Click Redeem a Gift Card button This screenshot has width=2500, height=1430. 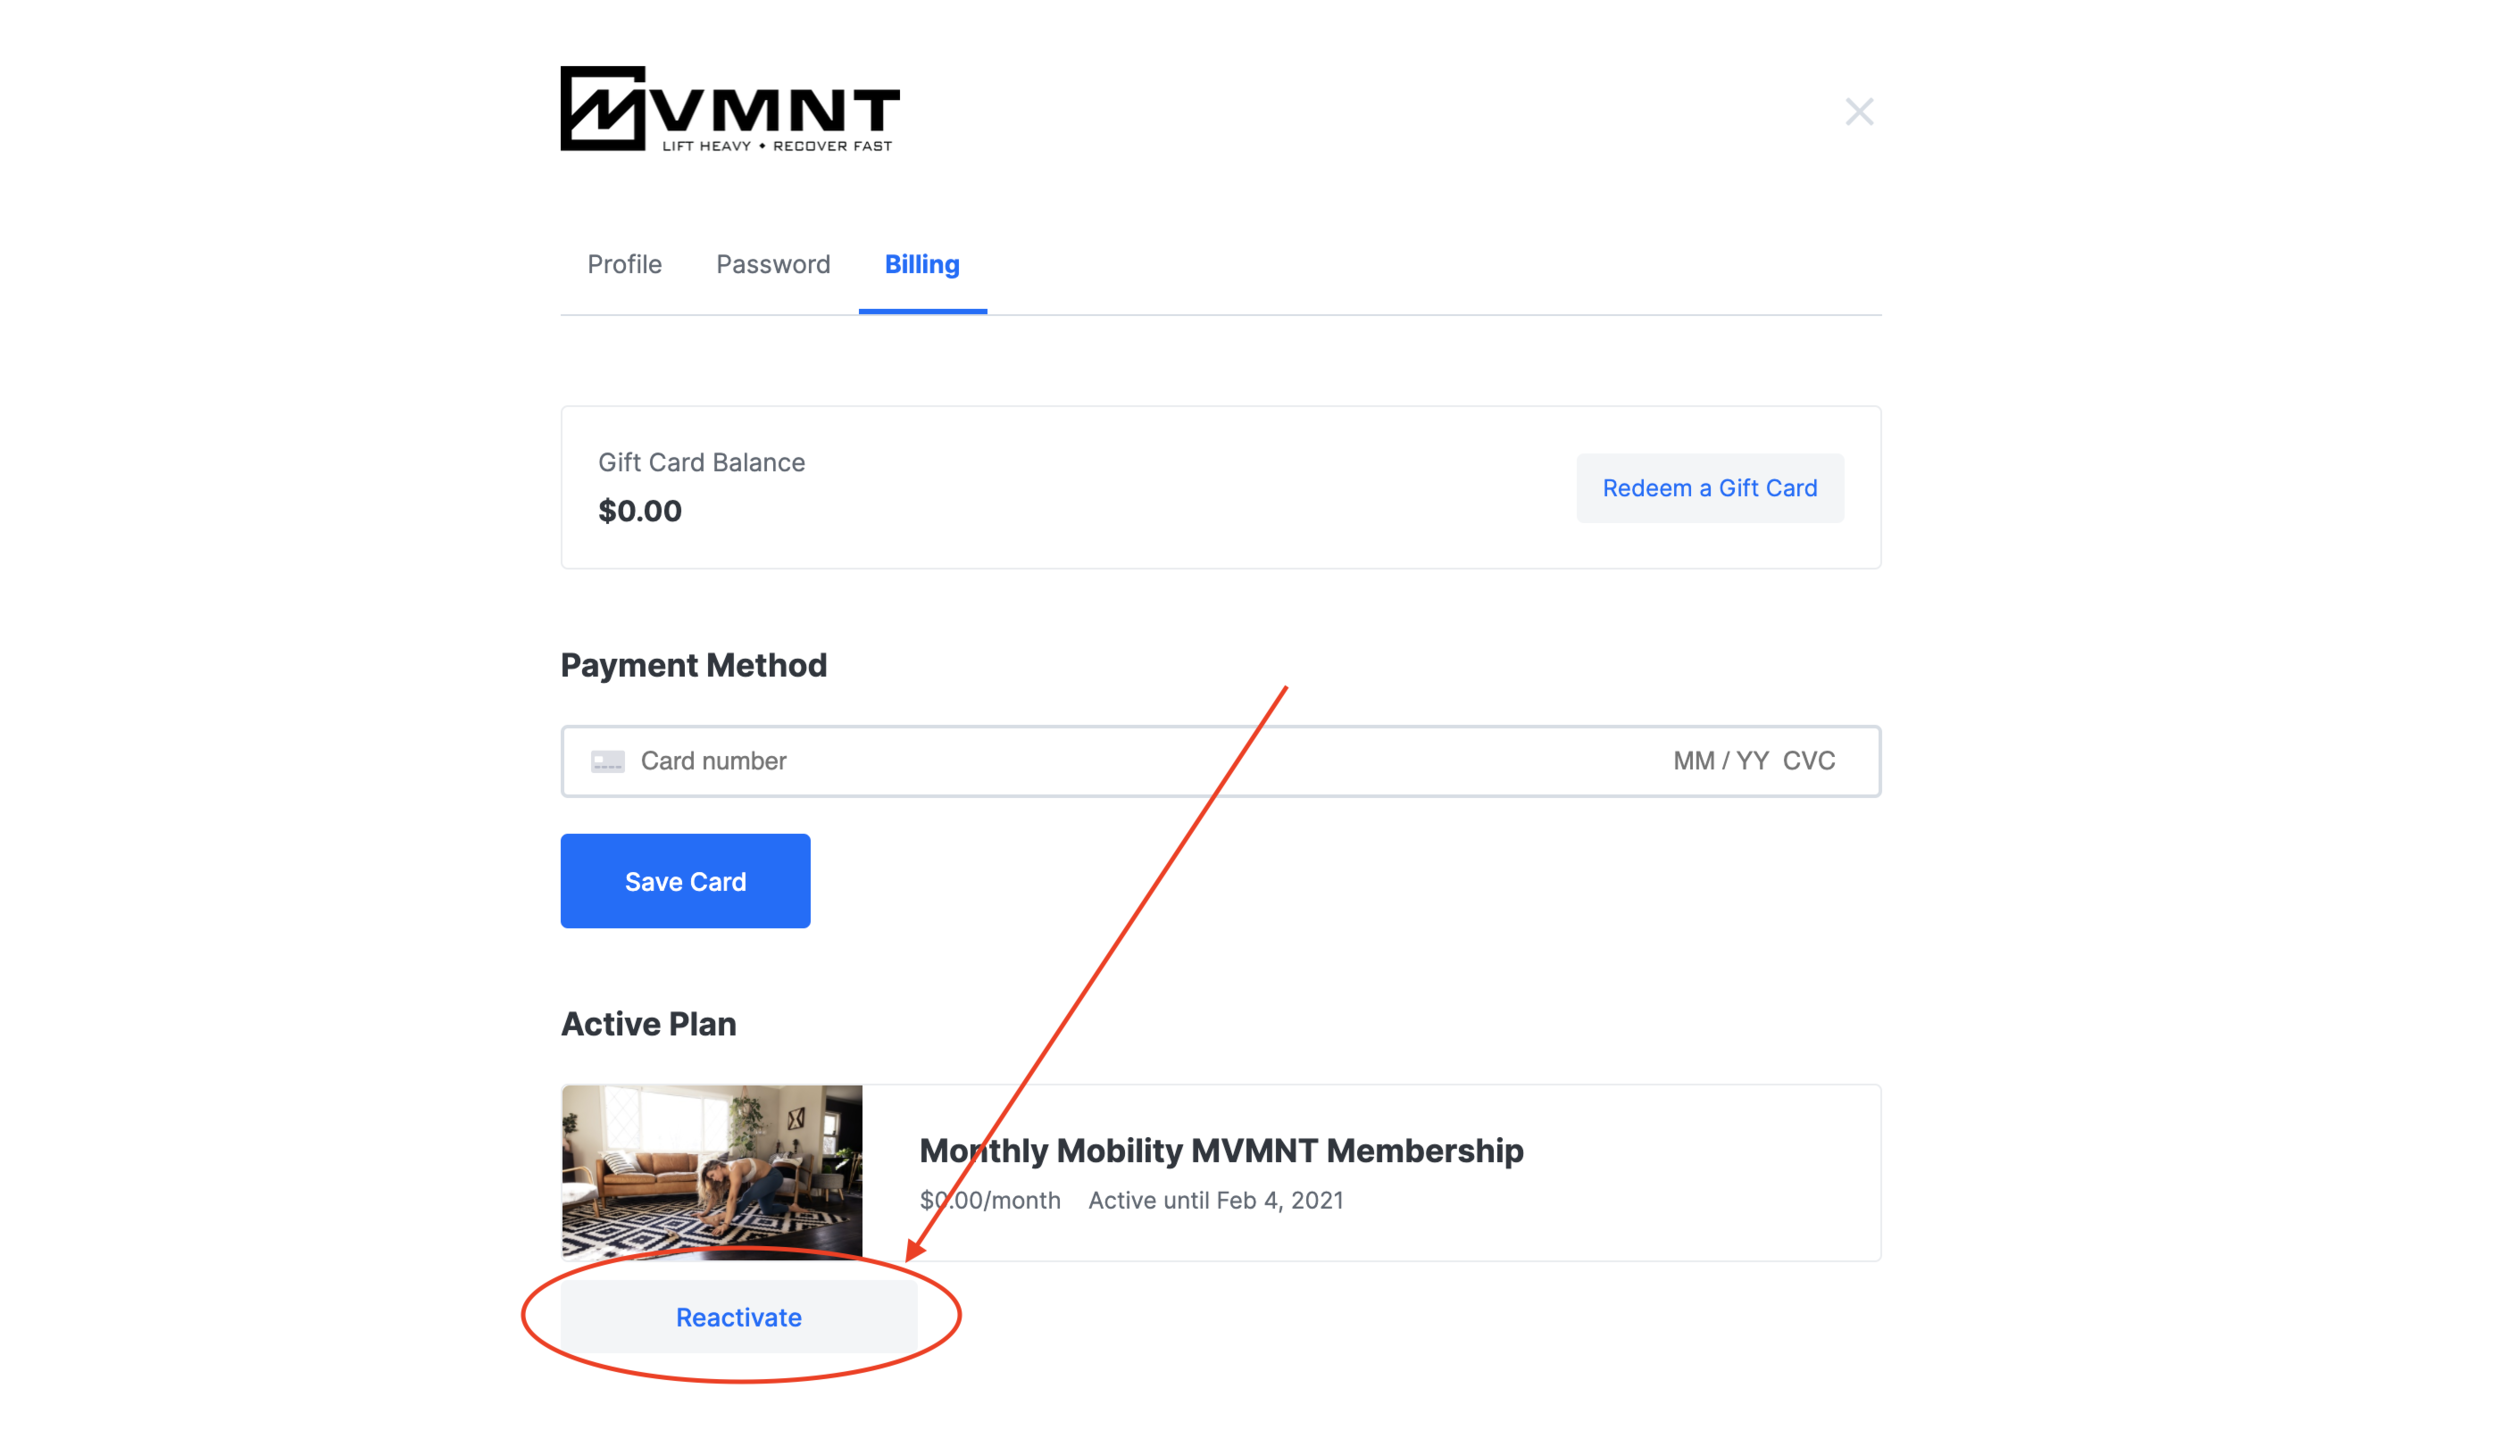point(1710,488)
